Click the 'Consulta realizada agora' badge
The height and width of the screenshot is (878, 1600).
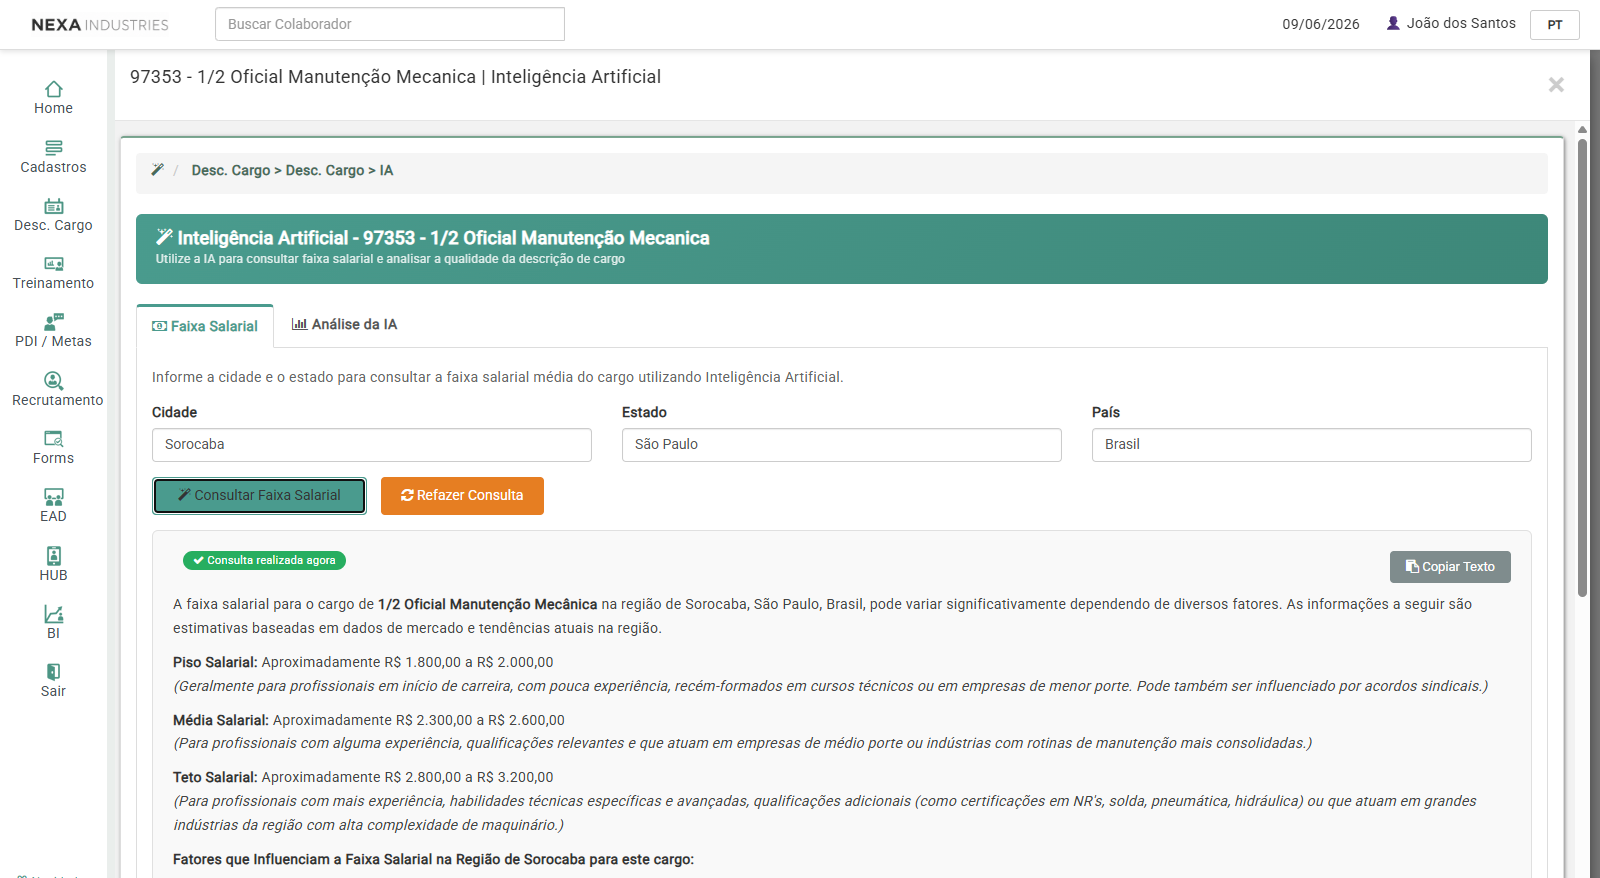[264, 561]
